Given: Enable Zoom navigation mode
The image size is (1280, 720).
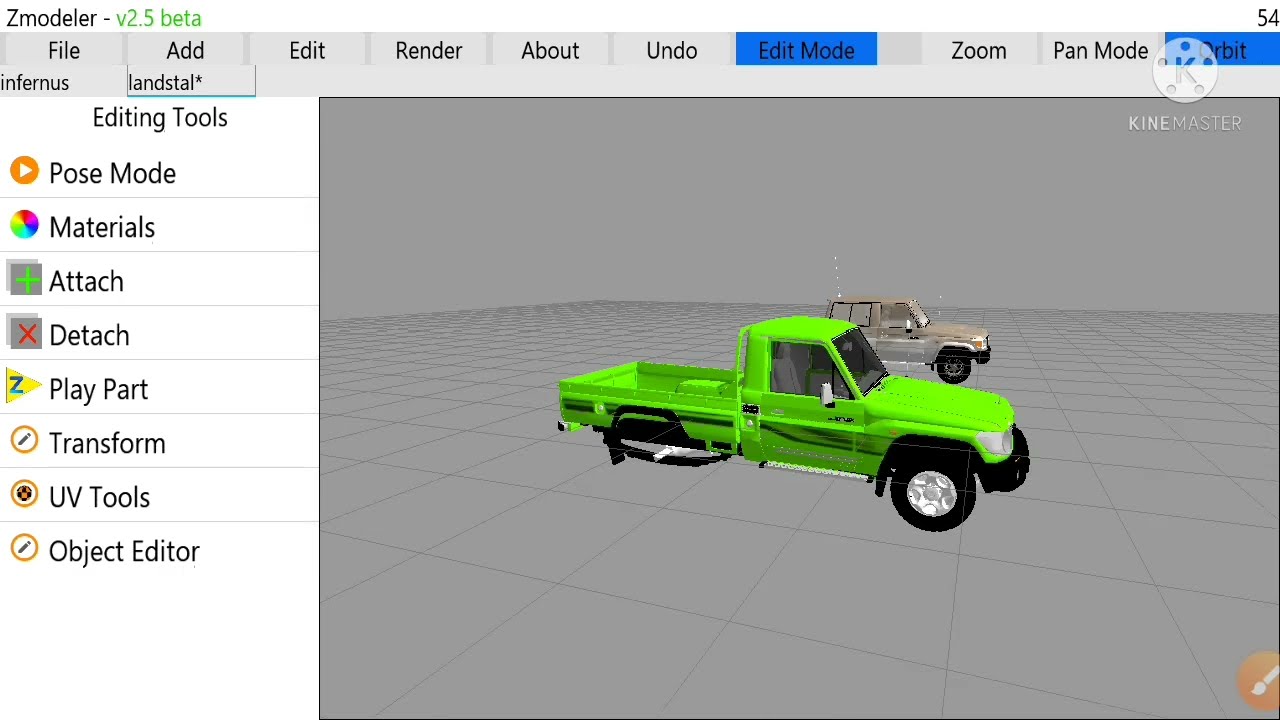Looking at the screenshot, I should (979, 50).
